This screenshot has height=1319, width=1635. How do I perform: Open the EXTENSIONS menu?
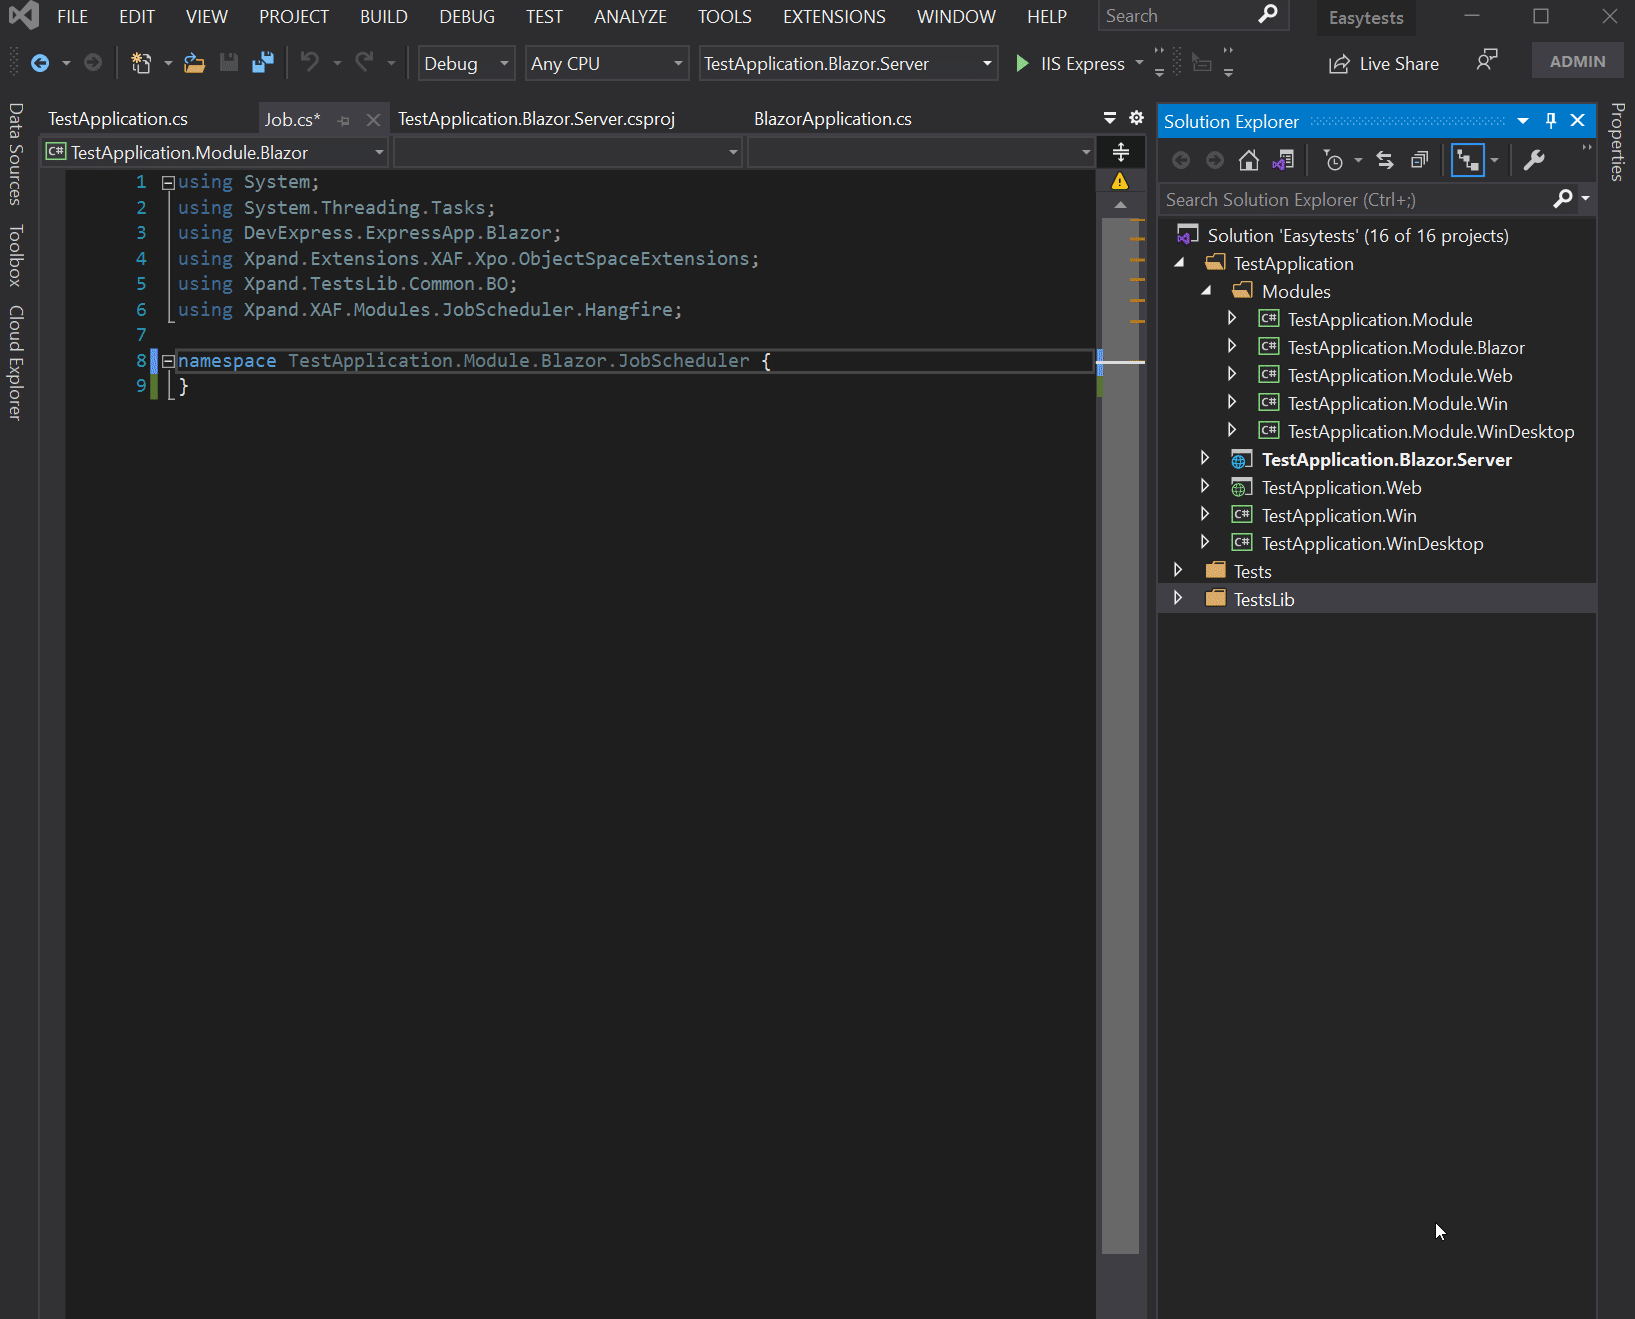834,17
